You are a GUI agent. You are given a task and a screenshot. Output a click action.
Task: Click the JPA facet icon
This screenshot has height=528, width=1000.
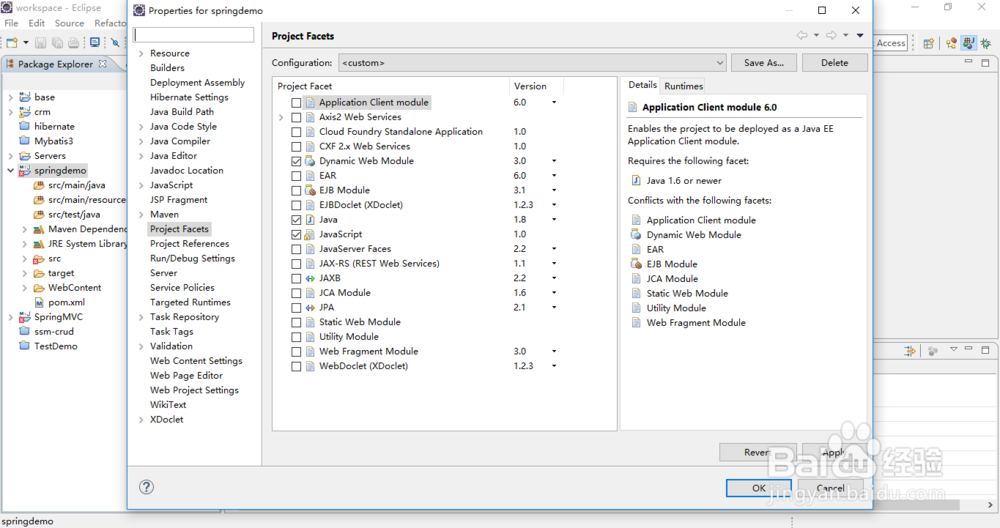click(310, 307)
